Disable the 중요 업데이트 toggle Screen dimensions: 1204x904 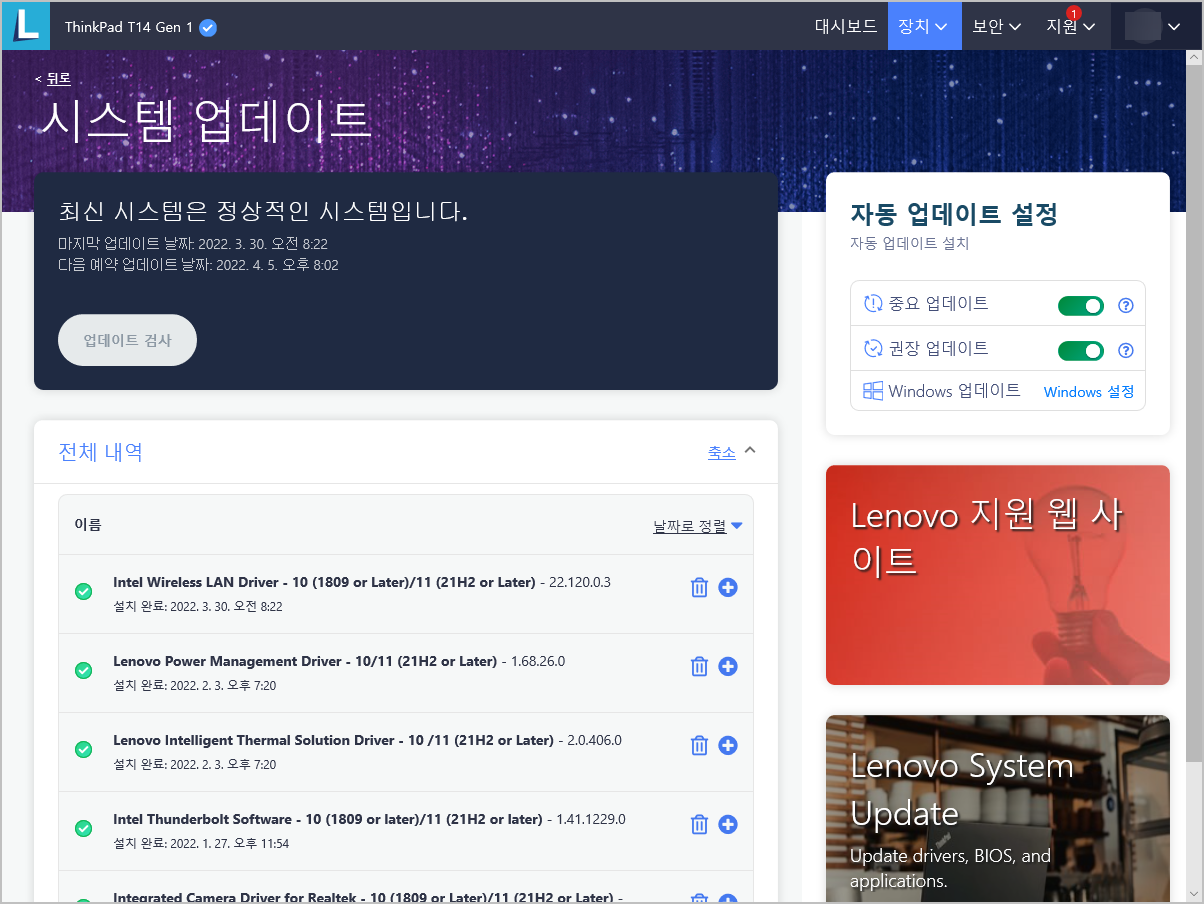[1080, 304]
